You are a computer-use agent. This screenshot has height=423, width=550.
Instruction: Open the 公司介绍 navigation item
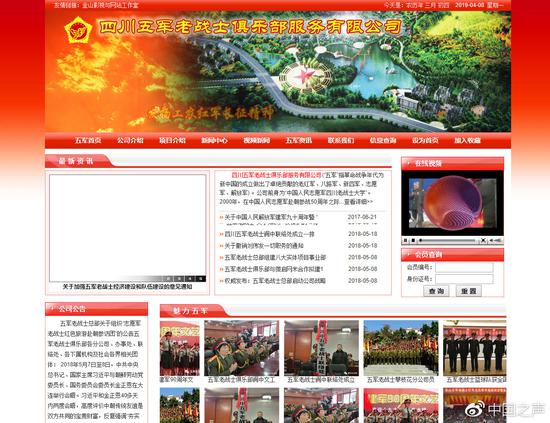coord(130,140)
